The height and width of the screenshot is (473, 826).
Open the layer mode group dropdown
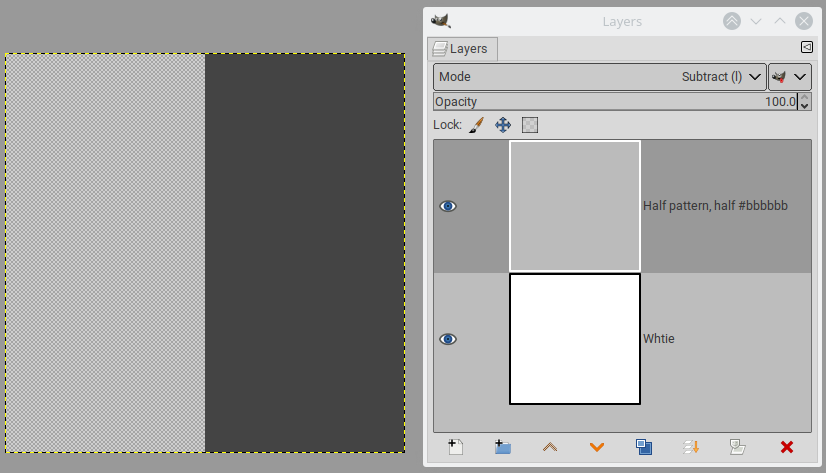[790, 77]
